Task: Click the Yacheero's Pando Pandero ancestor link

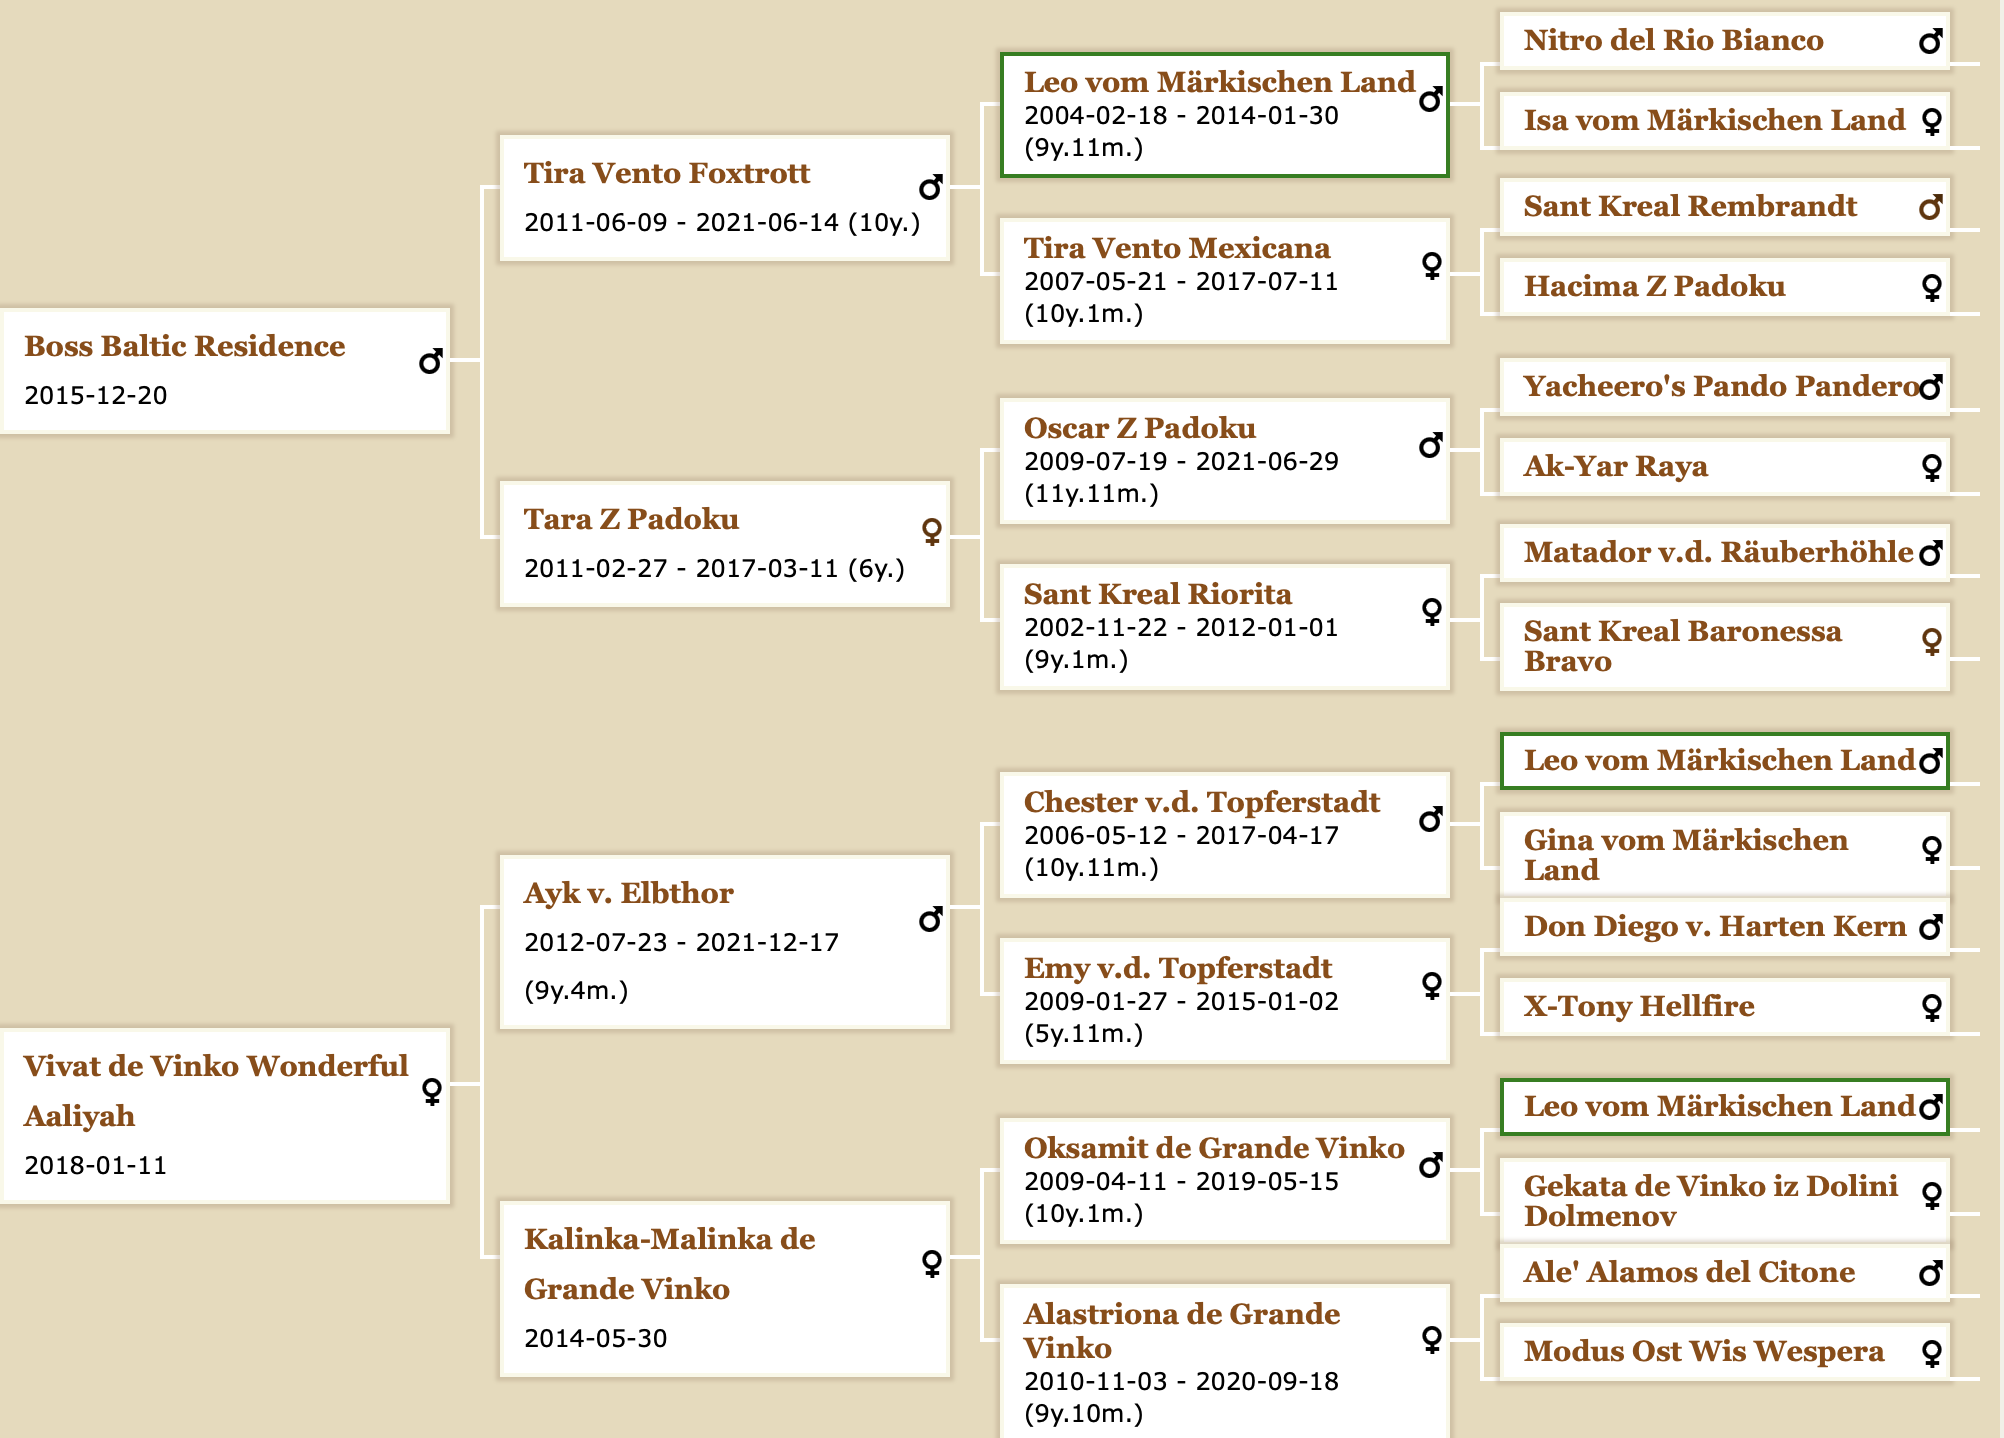Action: coord(1722,386)
